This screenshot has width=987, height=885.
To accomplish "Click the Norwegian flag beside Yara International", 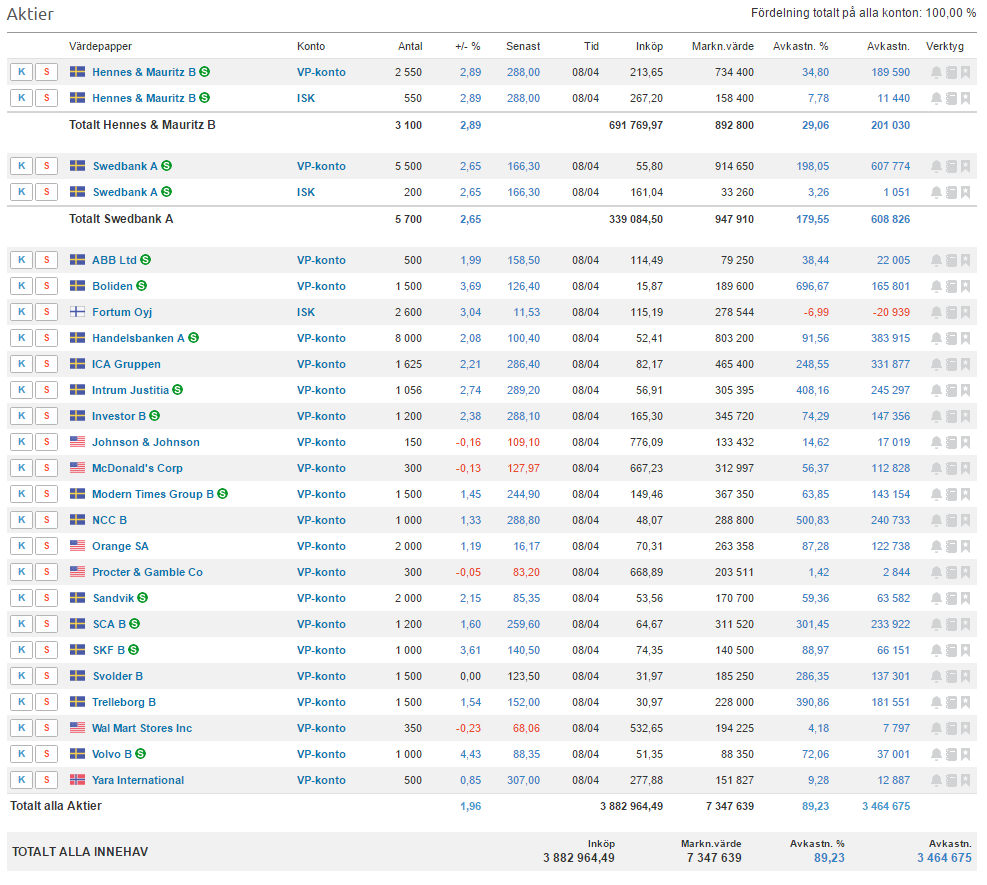I will point(77,780).
